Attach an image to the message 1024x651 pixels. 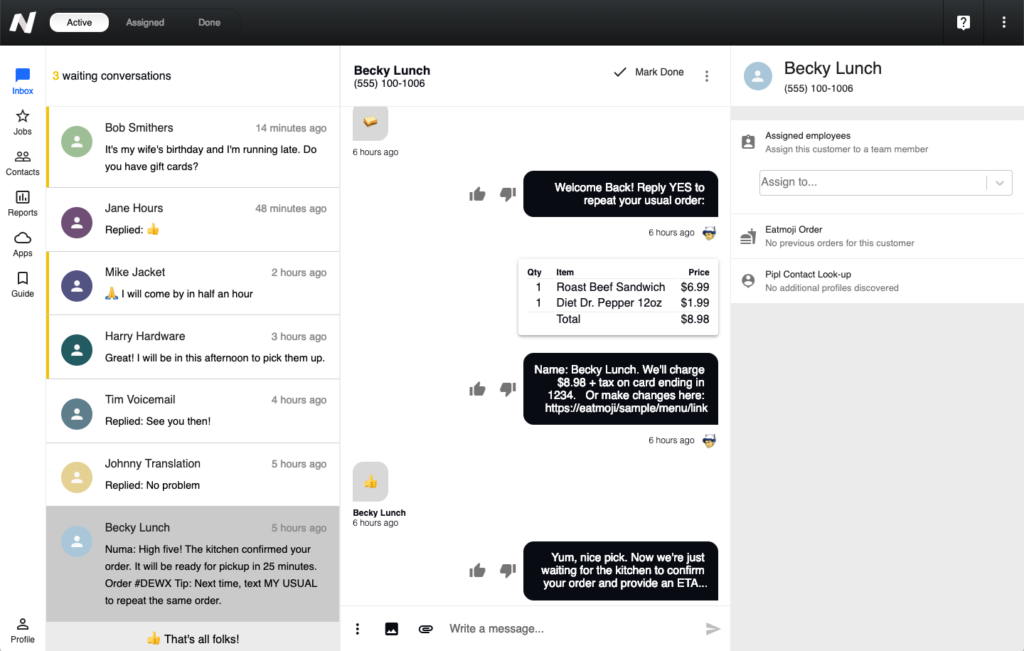tap(391, 629)
